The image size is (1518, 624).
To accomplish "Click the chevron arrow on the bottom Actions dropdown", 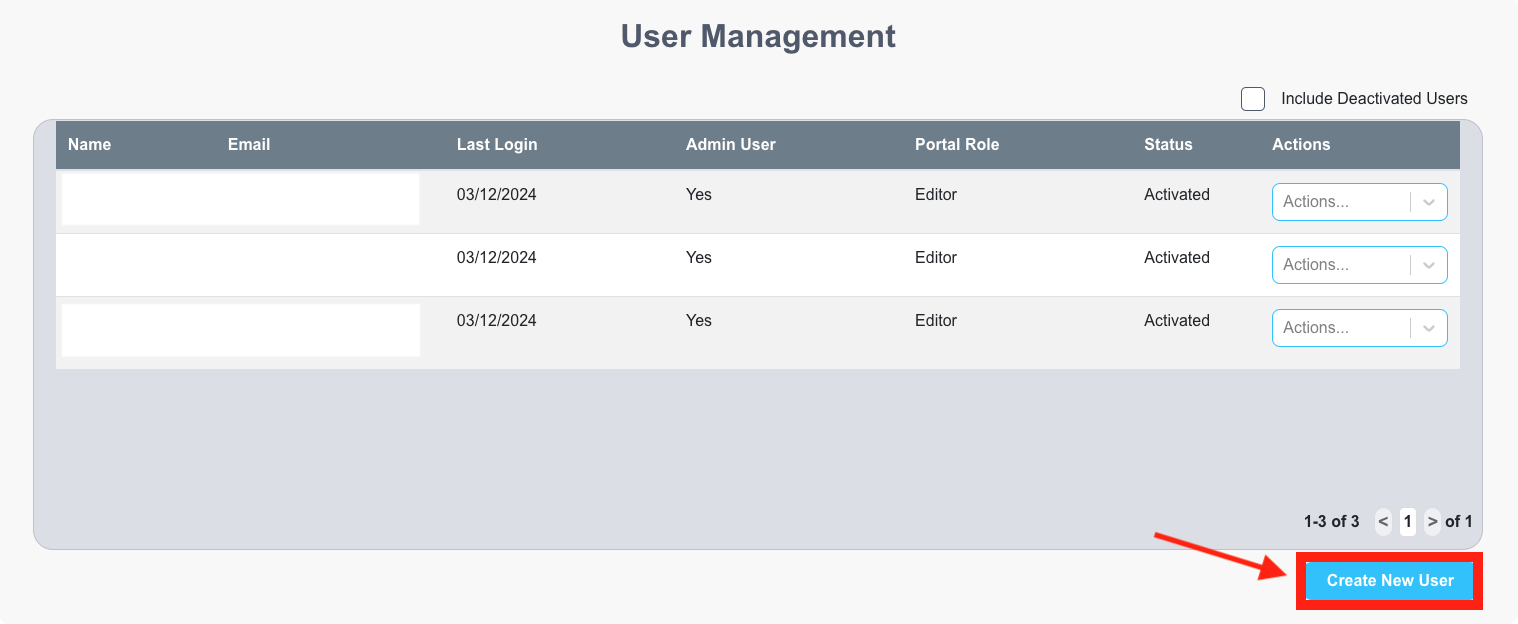I will pos(1429,327).
